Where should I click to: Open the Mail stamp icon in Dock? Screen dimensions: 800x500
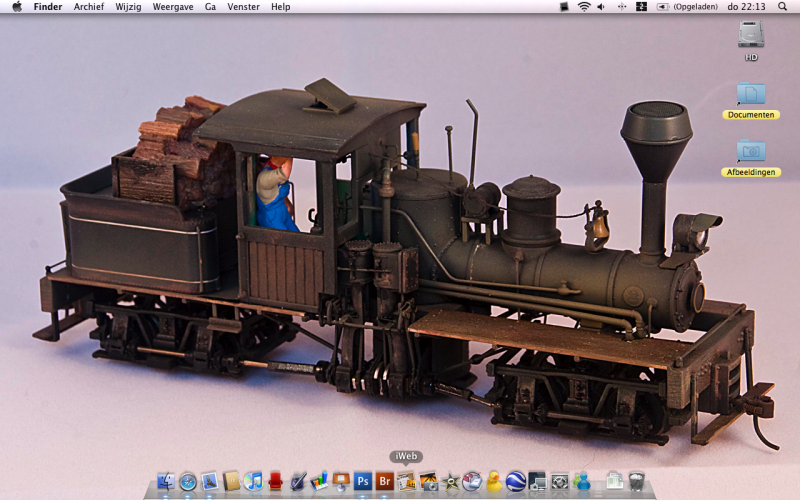(x=210, y=481)
